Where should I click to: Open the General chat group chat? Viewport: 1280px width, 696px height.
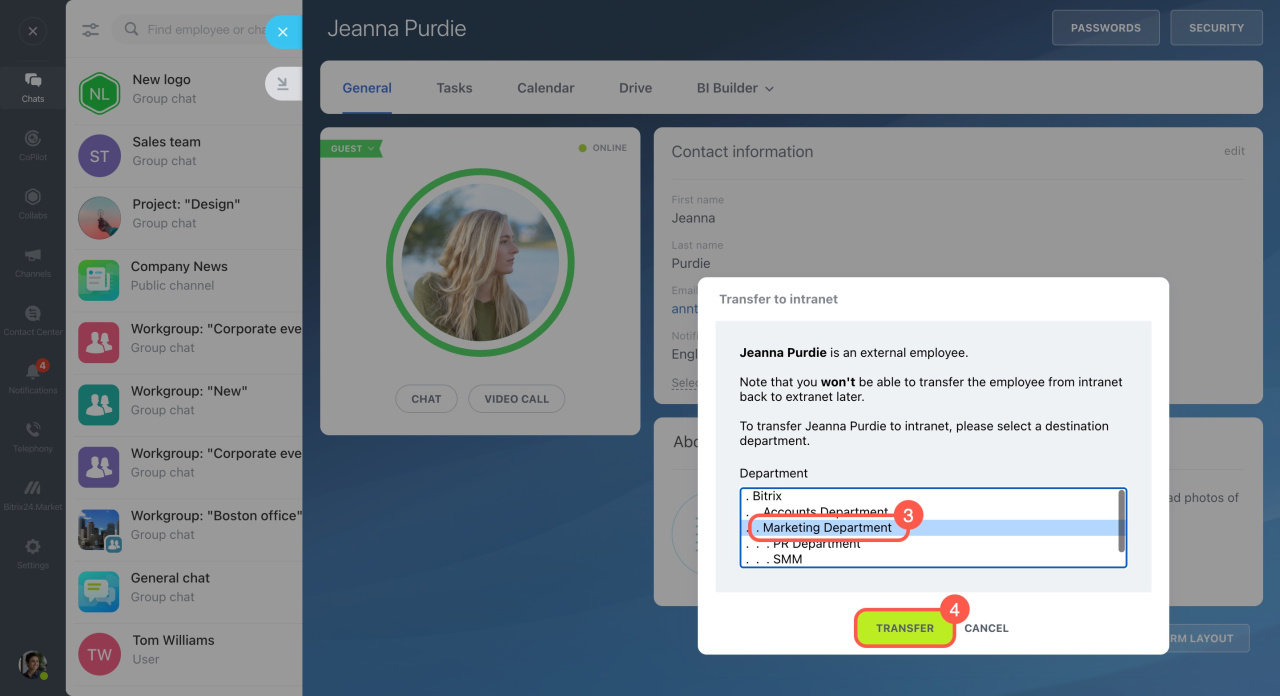click(184, 592)
